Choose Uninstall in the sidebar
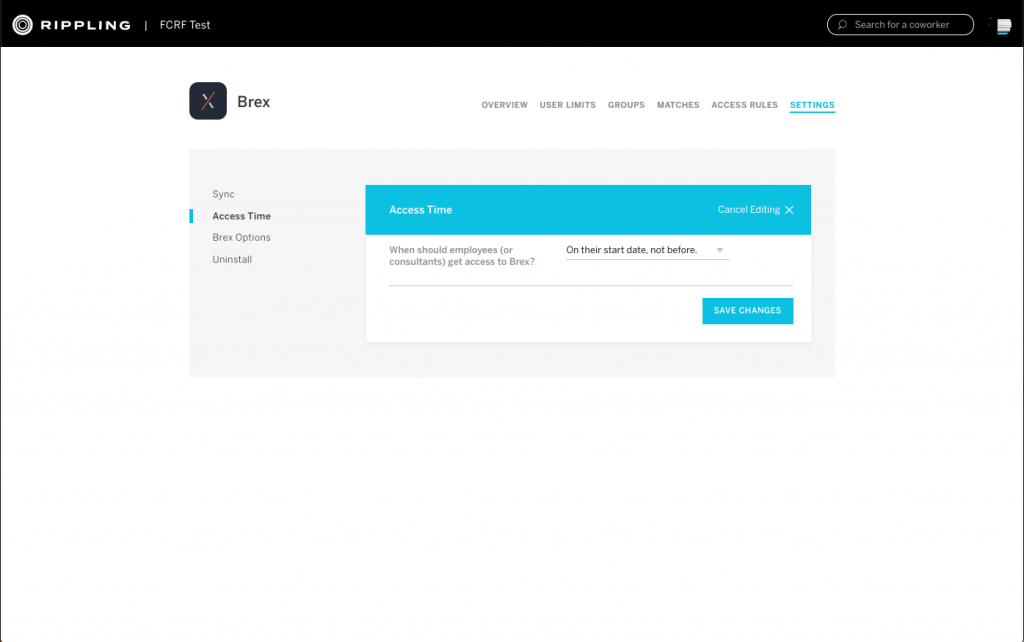1024x642 pixels. (x=232, y=259)
